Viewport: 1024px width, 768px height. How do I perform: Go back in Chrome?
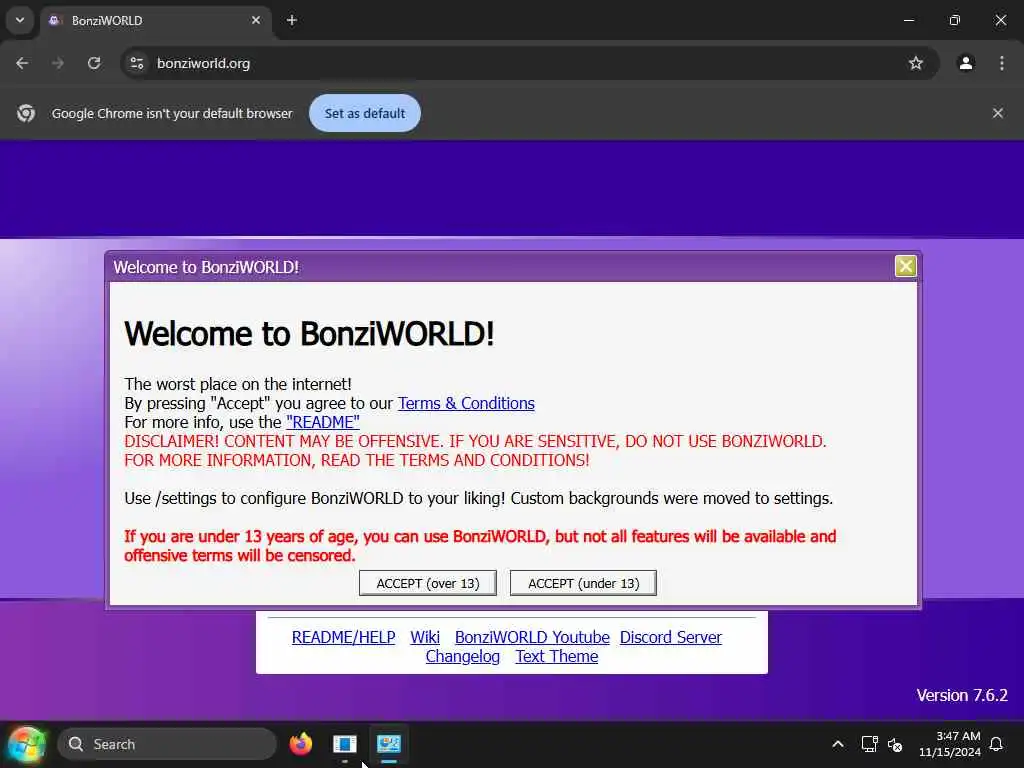[22, 63]
